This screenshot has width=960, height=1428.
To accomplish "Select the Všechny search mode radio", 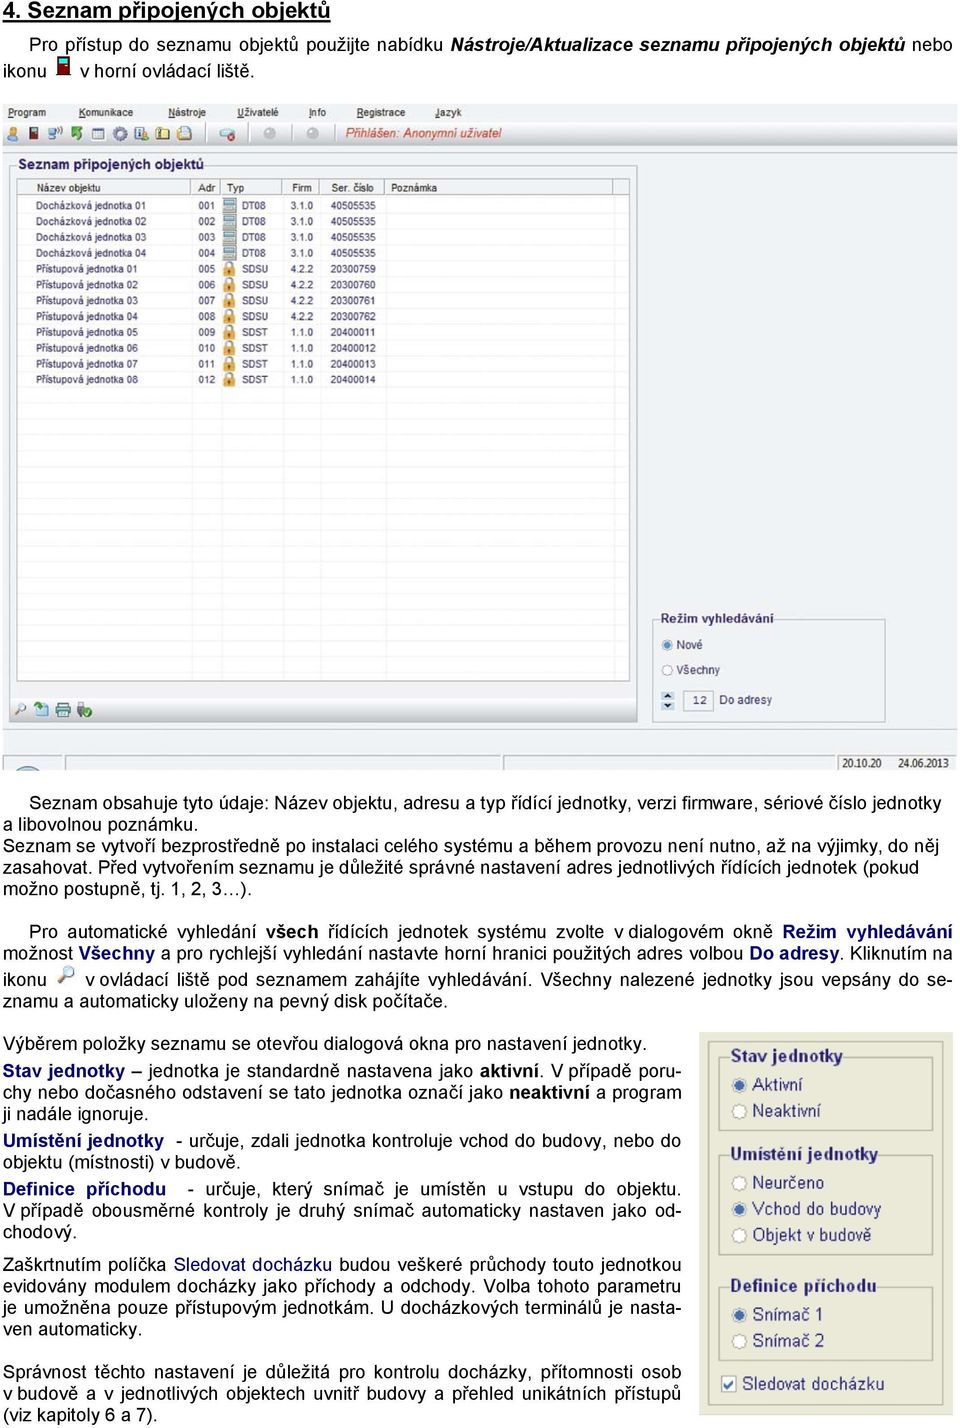I will tap(668, 670).
